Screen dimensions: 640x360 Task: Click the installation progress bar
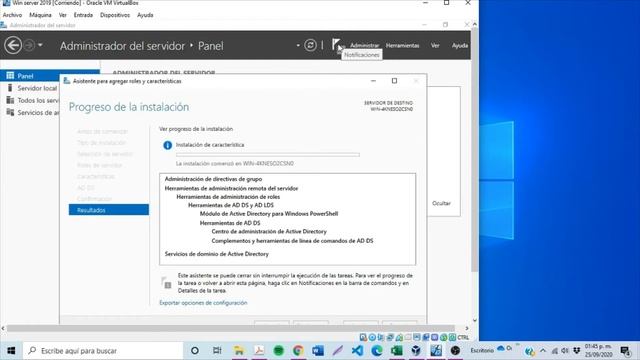(268, 155)
